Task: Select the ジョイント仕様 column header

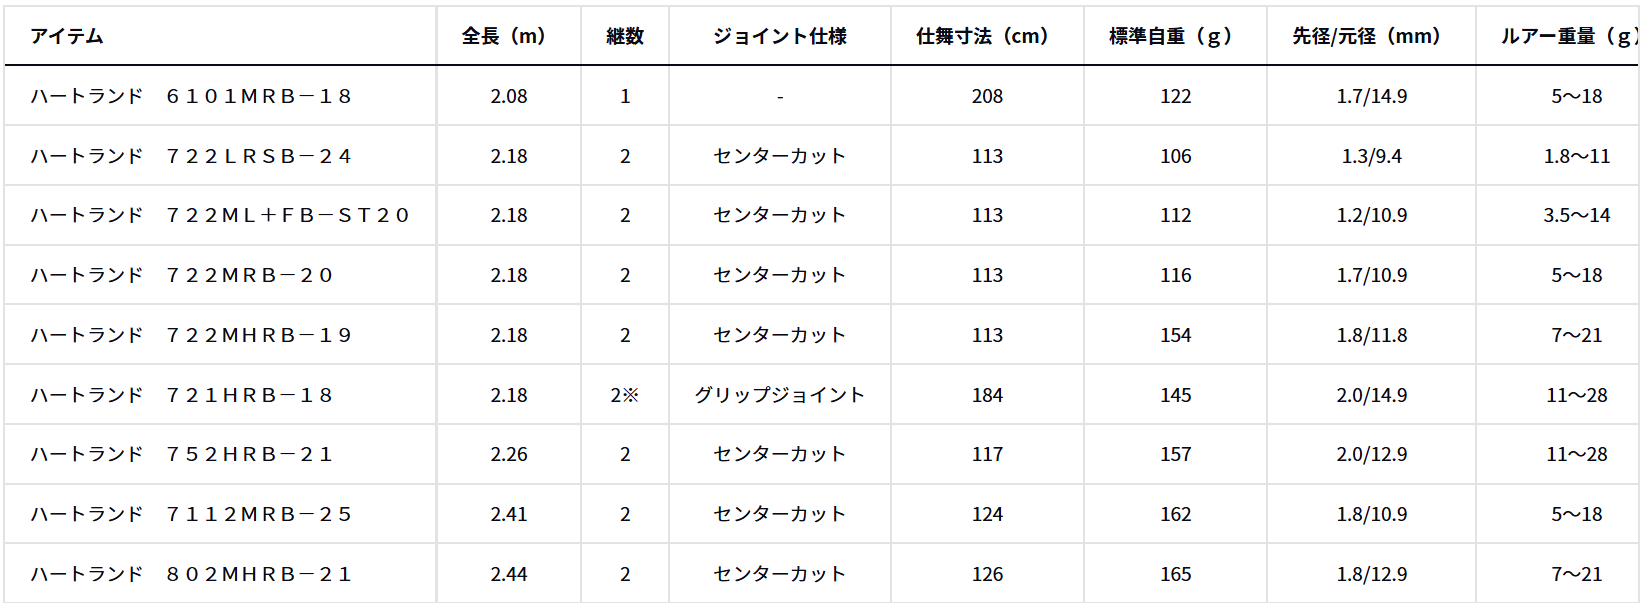Action: (780, 36)
